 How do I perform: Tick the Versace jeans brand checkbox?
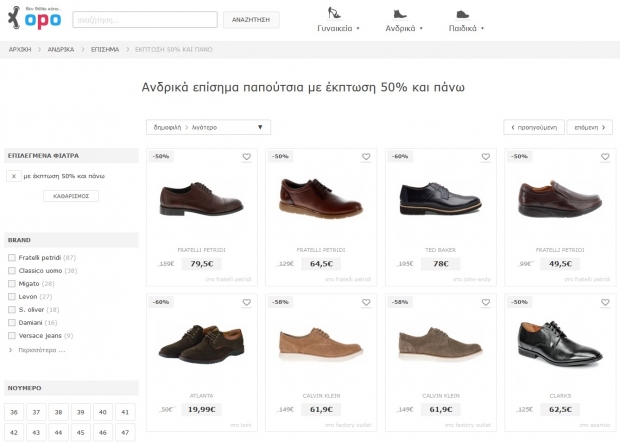point(12,336)
